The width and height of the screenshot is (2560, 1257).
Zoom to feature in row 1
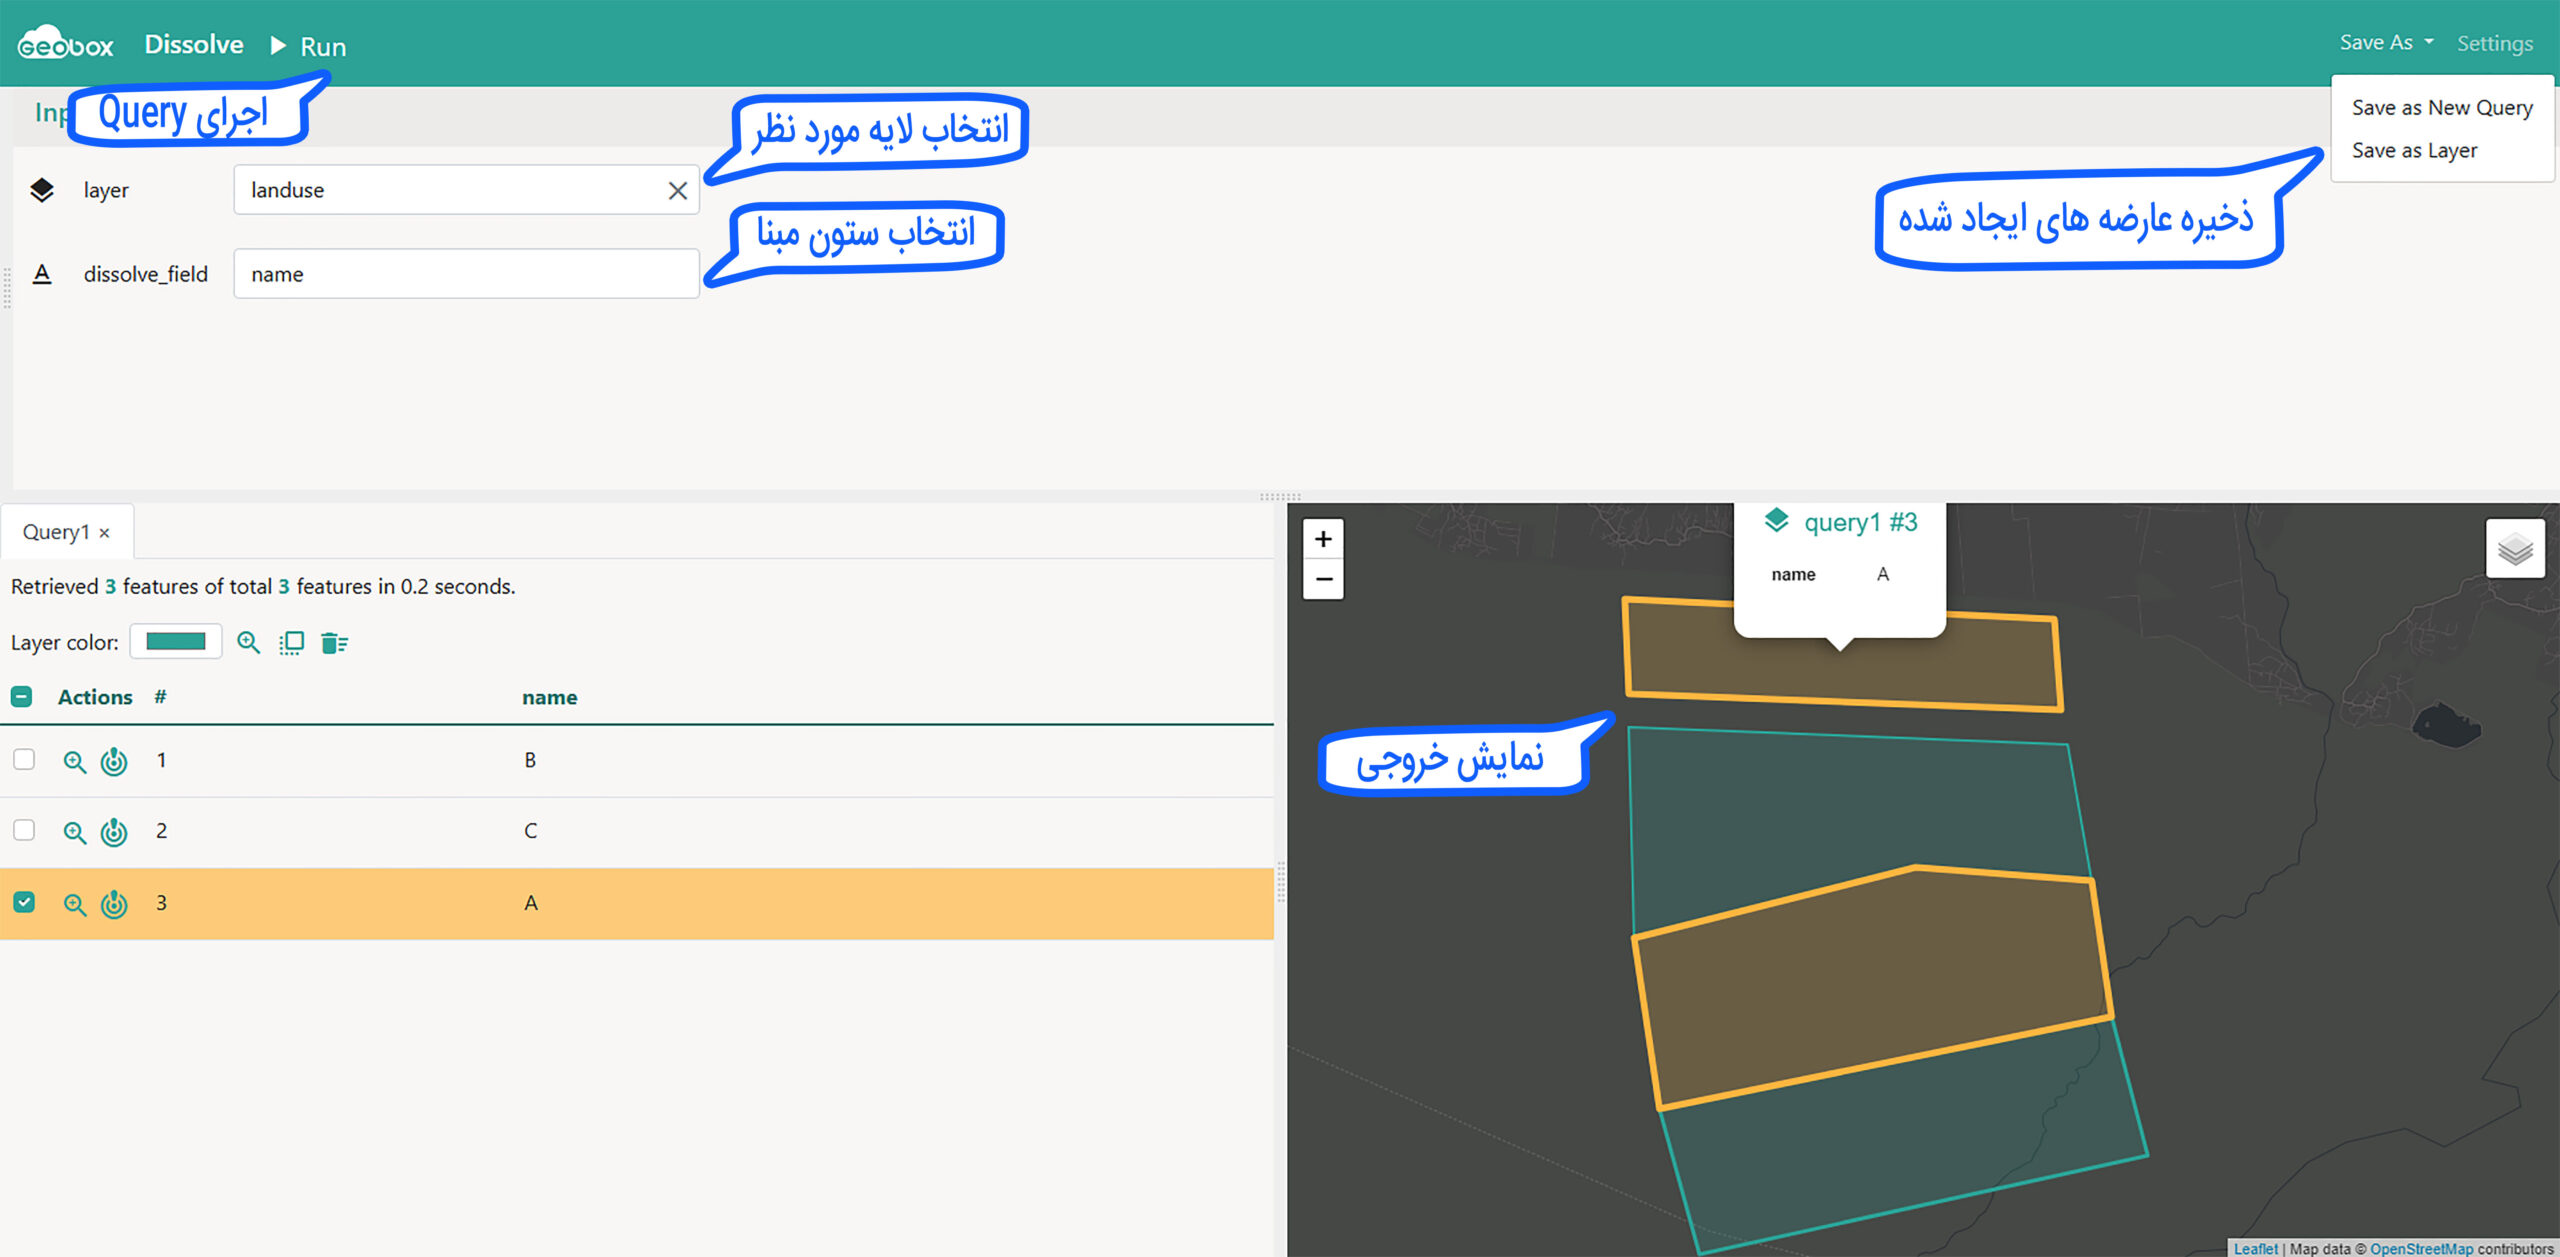(x=74, y=762)
